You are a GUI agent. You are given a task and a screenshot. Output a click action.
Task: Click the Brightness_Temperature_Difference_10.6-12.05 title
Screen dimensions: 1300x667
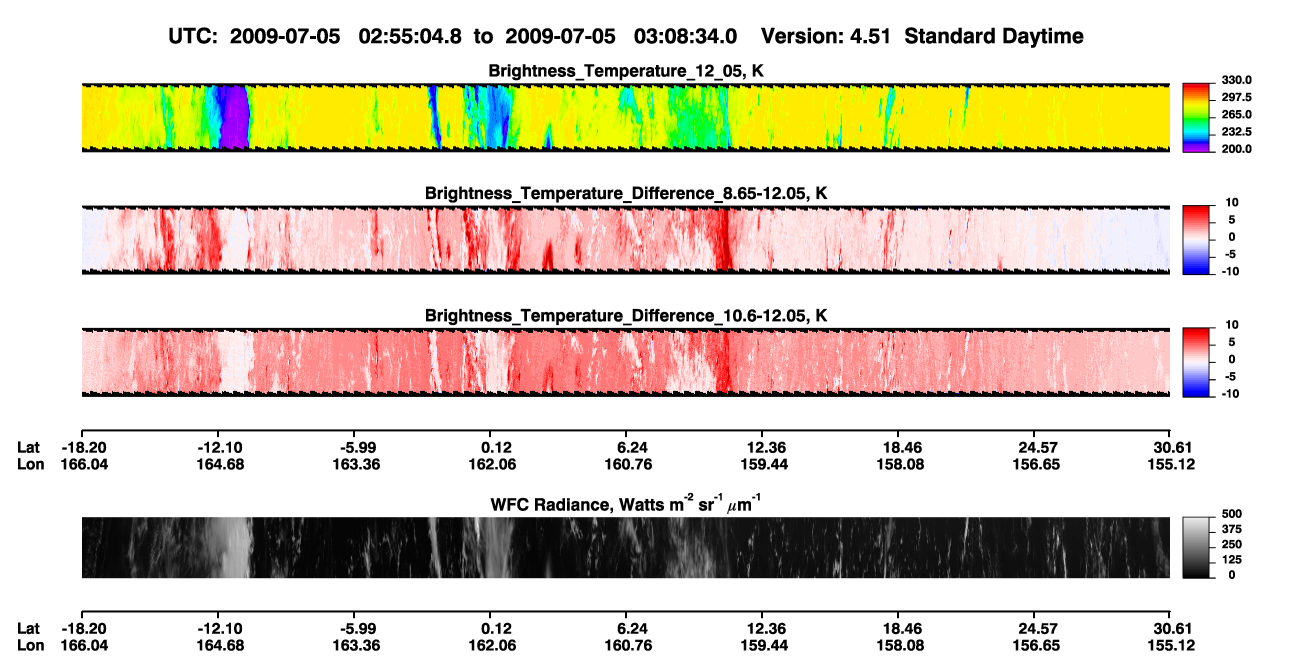[x=626, y=316]
